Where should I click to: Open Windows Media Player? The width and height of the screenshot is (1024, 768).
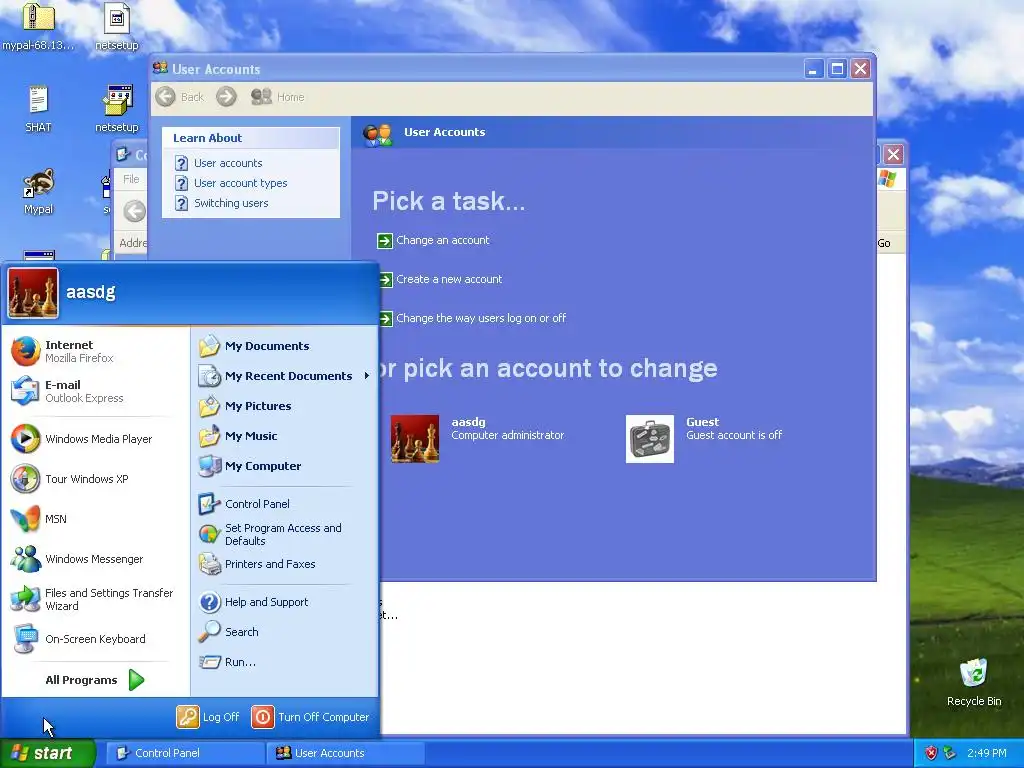click(x=82, y=439)
